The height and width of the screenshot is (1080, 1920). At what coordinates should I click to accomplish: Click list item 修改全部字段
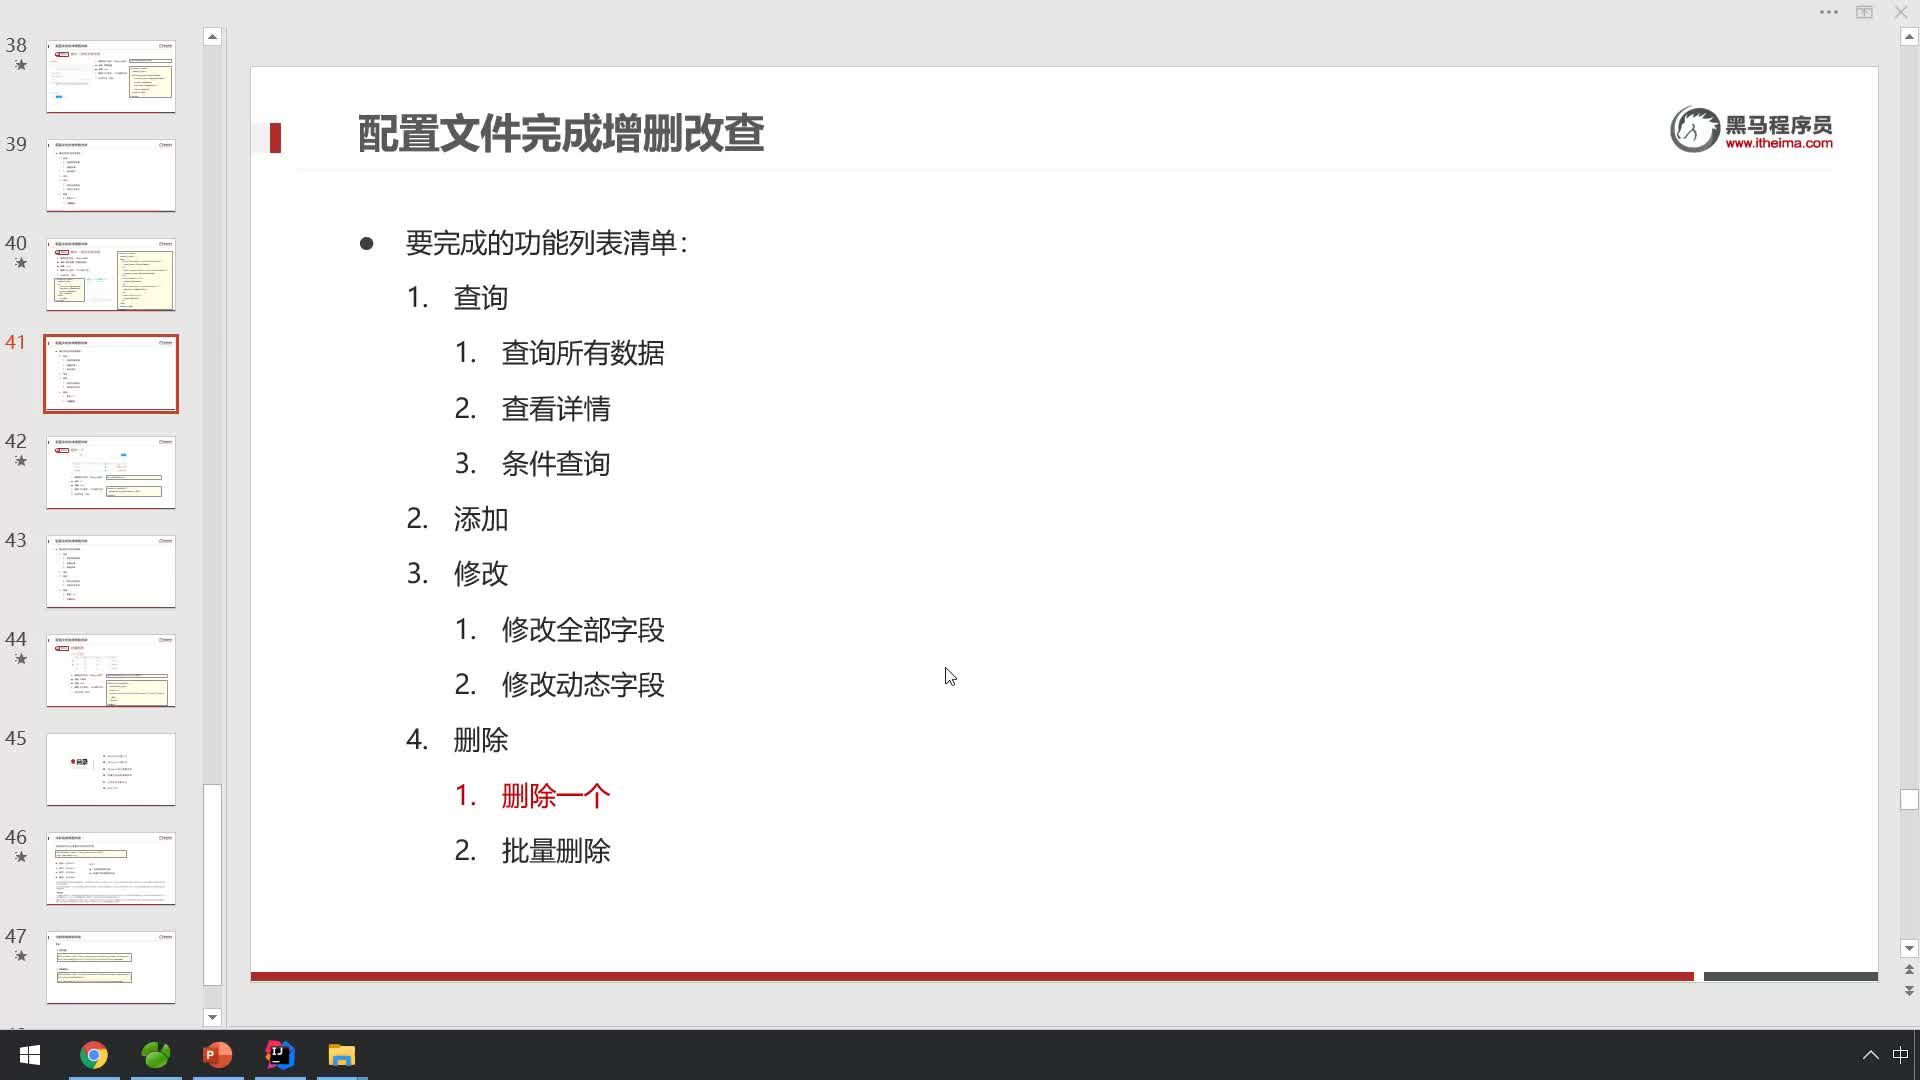pos(583,630)
